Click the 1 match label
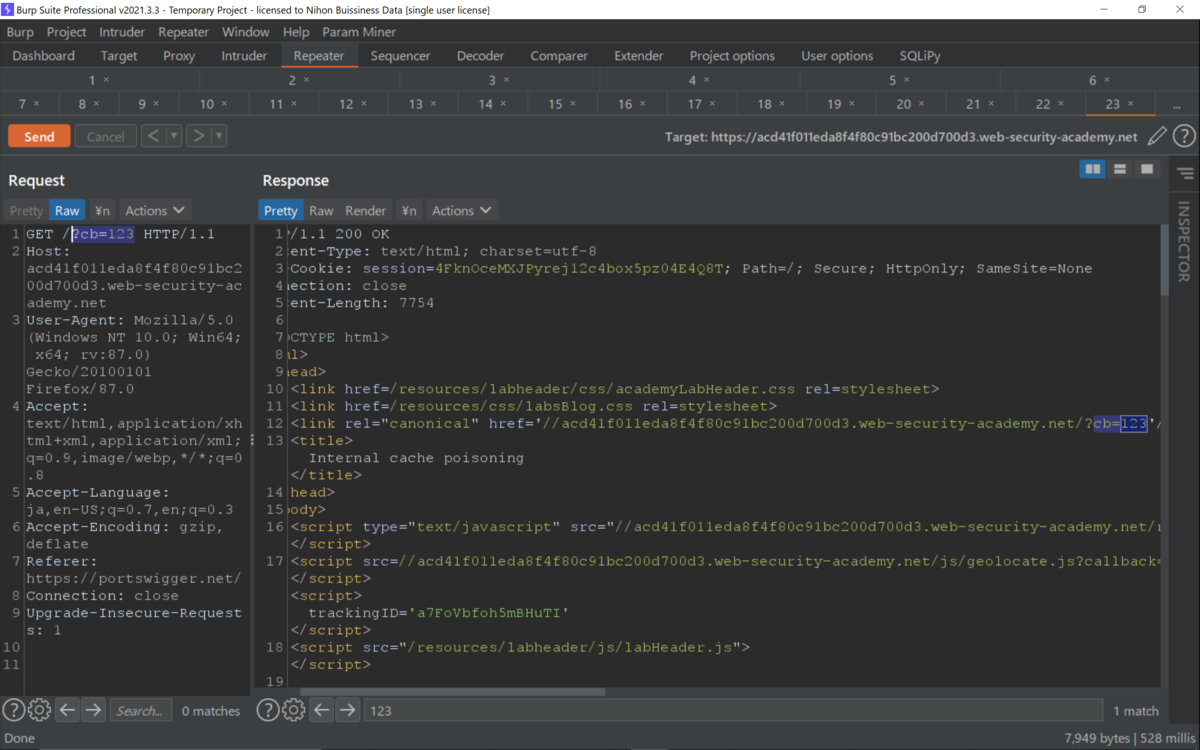This screenshot has width=1200, height=750. pos(1136,711)
